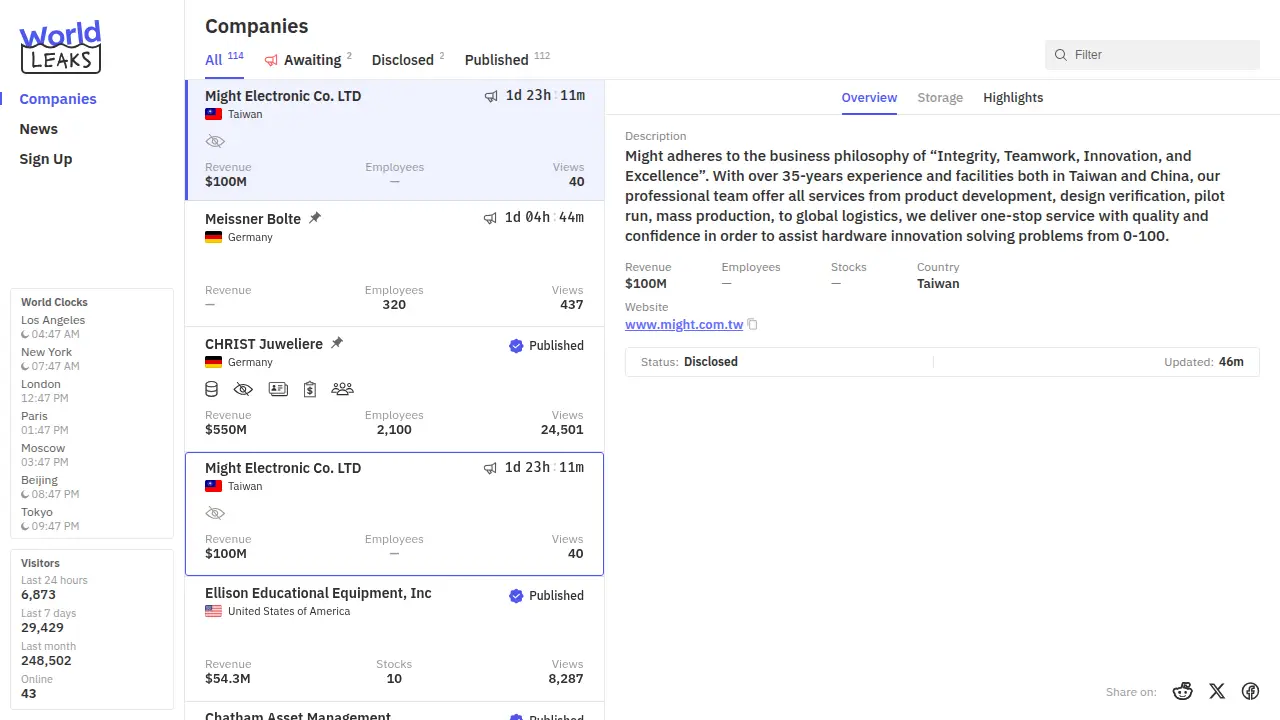
Task: Click the hidden-eye icon on the top Might Electronic card
Action: [215, 141]
